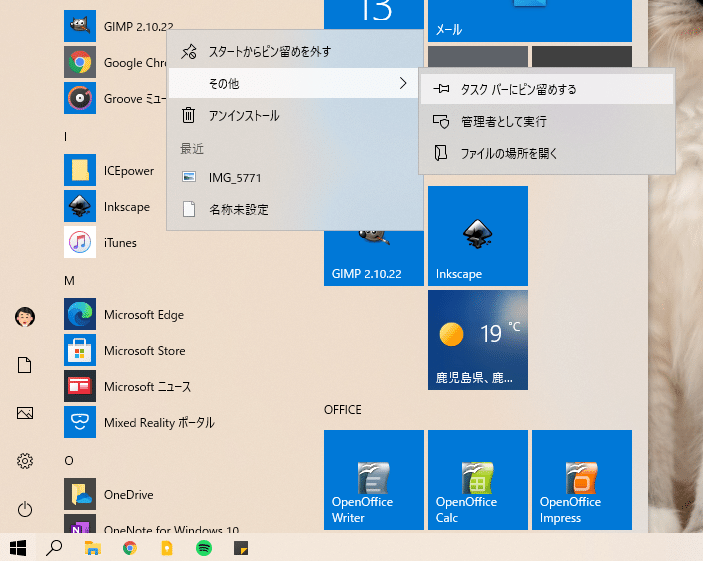703x561 pixels.
Task: Click the letter M section header
Action: [69, 281]
